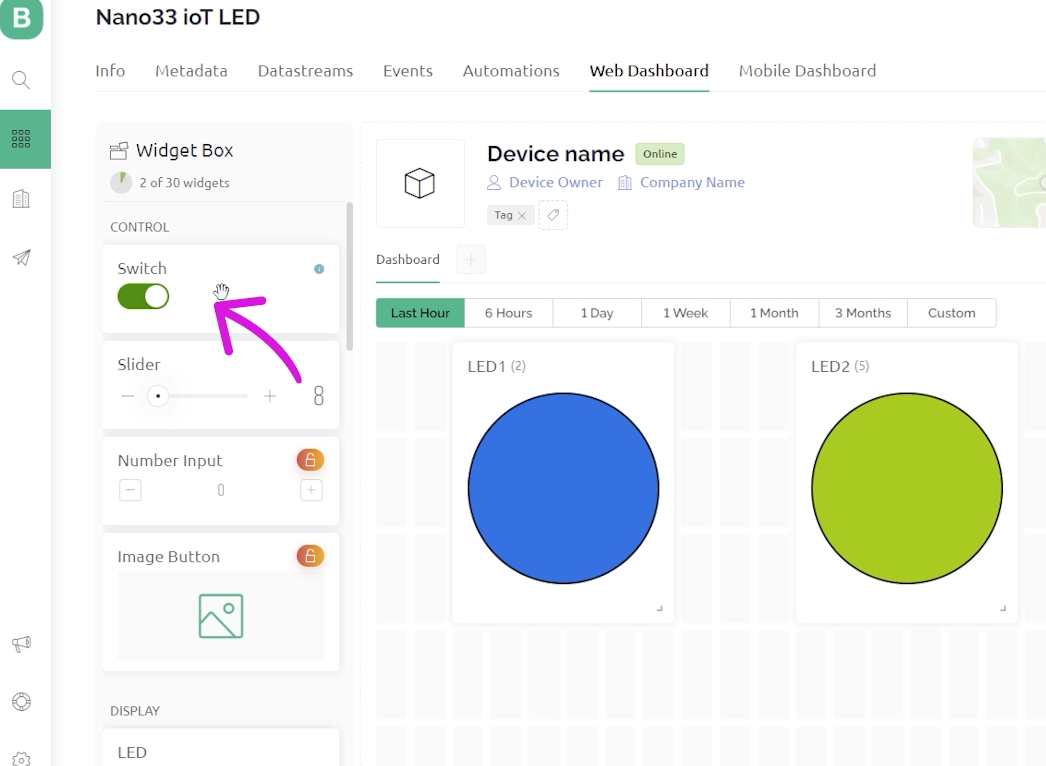Select the Dashboard sub-tab
Viewport: 1046px width, 766px height.
[x=408, y=260]
